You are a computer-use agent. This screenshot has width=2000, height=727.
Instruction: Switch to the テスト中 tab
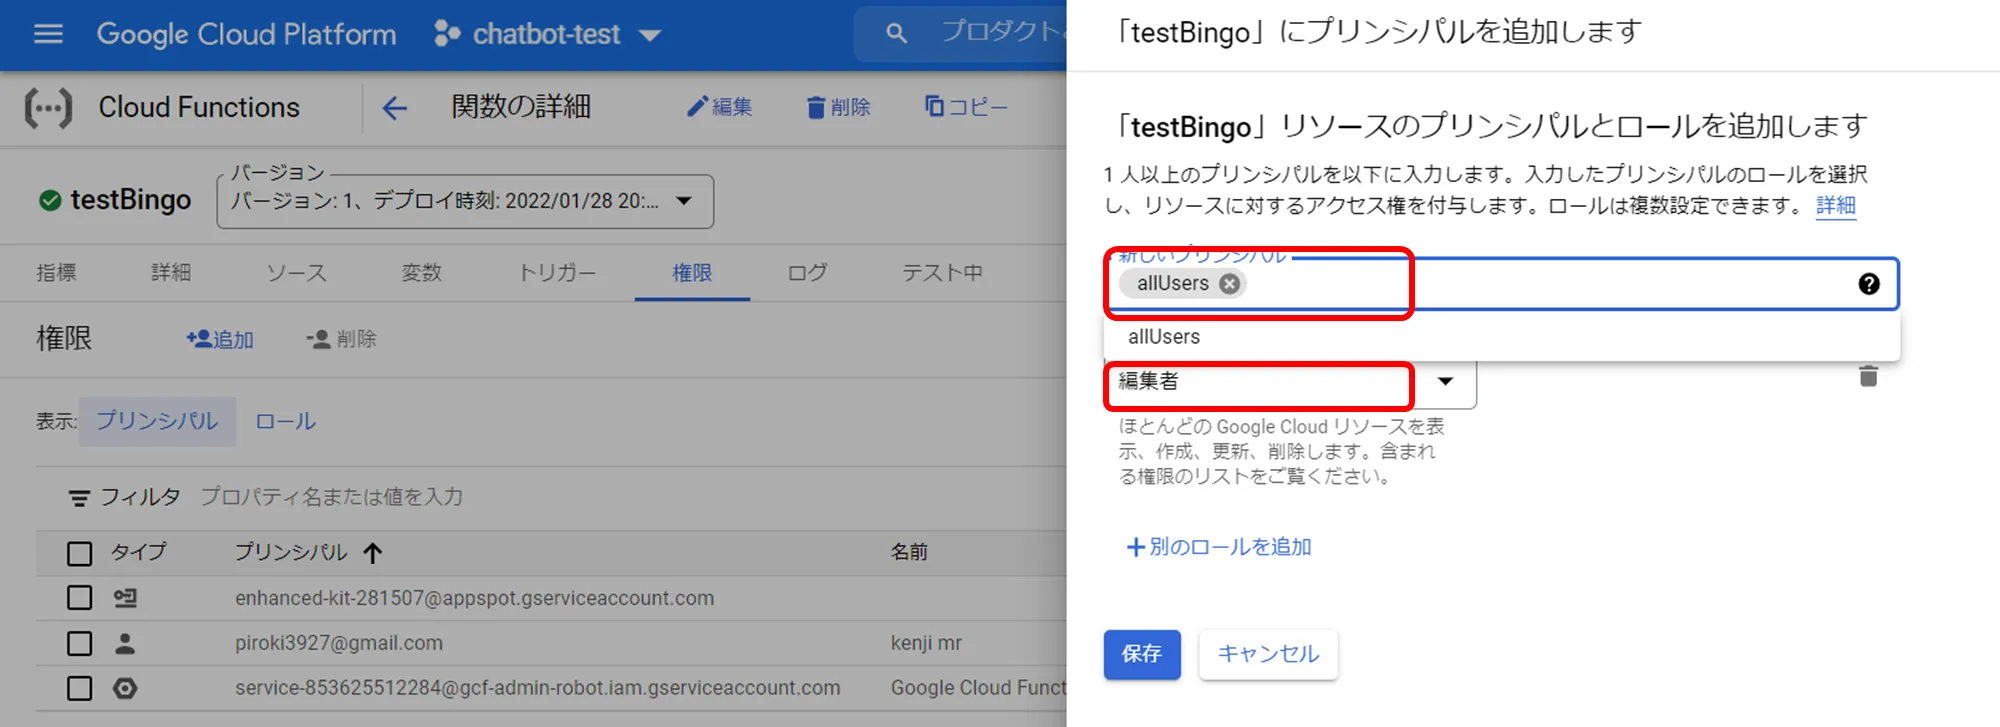click(942, 272)
